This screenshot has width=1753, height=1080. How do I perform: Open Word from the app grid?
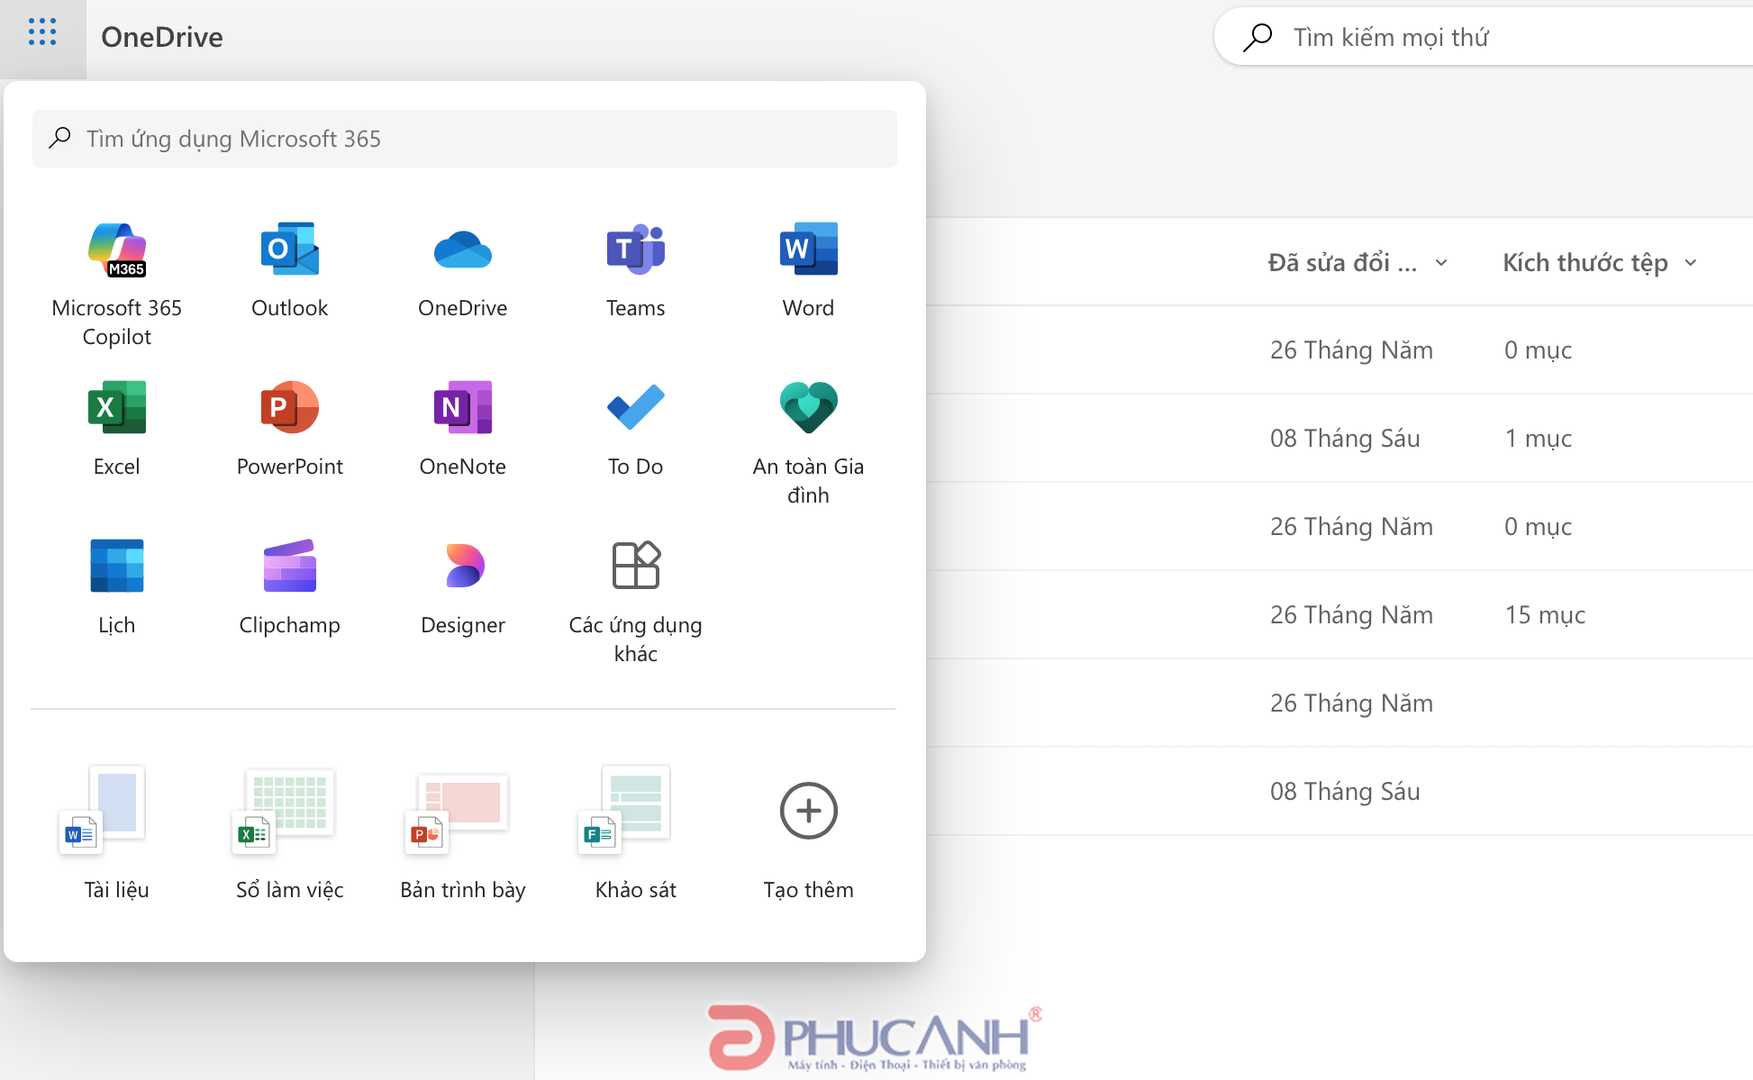click(808, 250)
